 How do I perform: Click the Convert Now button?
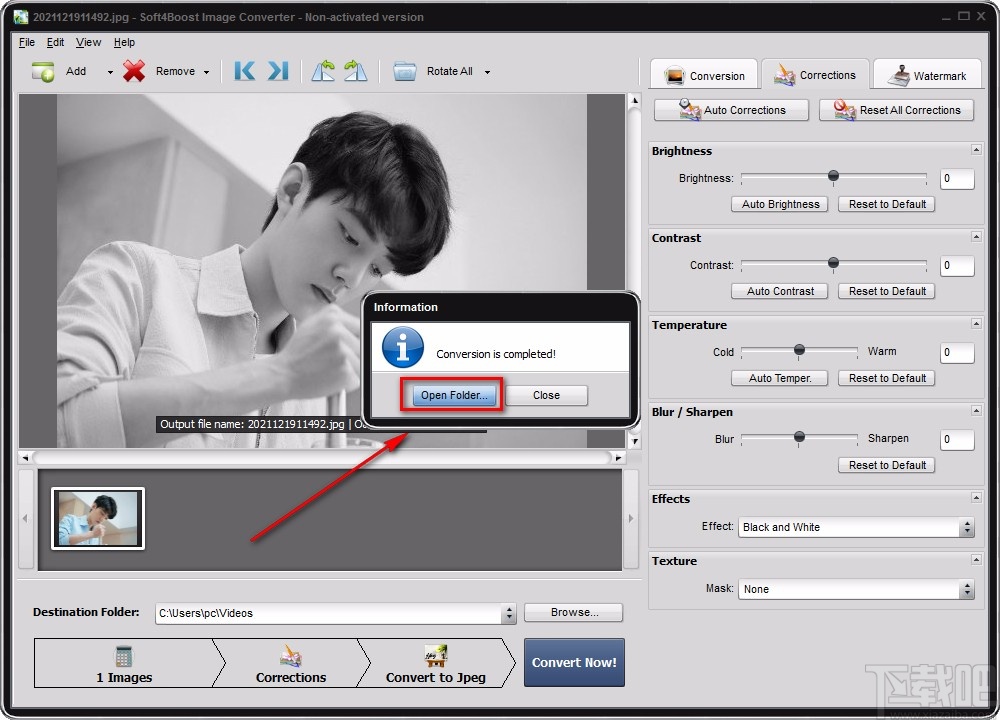574,662
